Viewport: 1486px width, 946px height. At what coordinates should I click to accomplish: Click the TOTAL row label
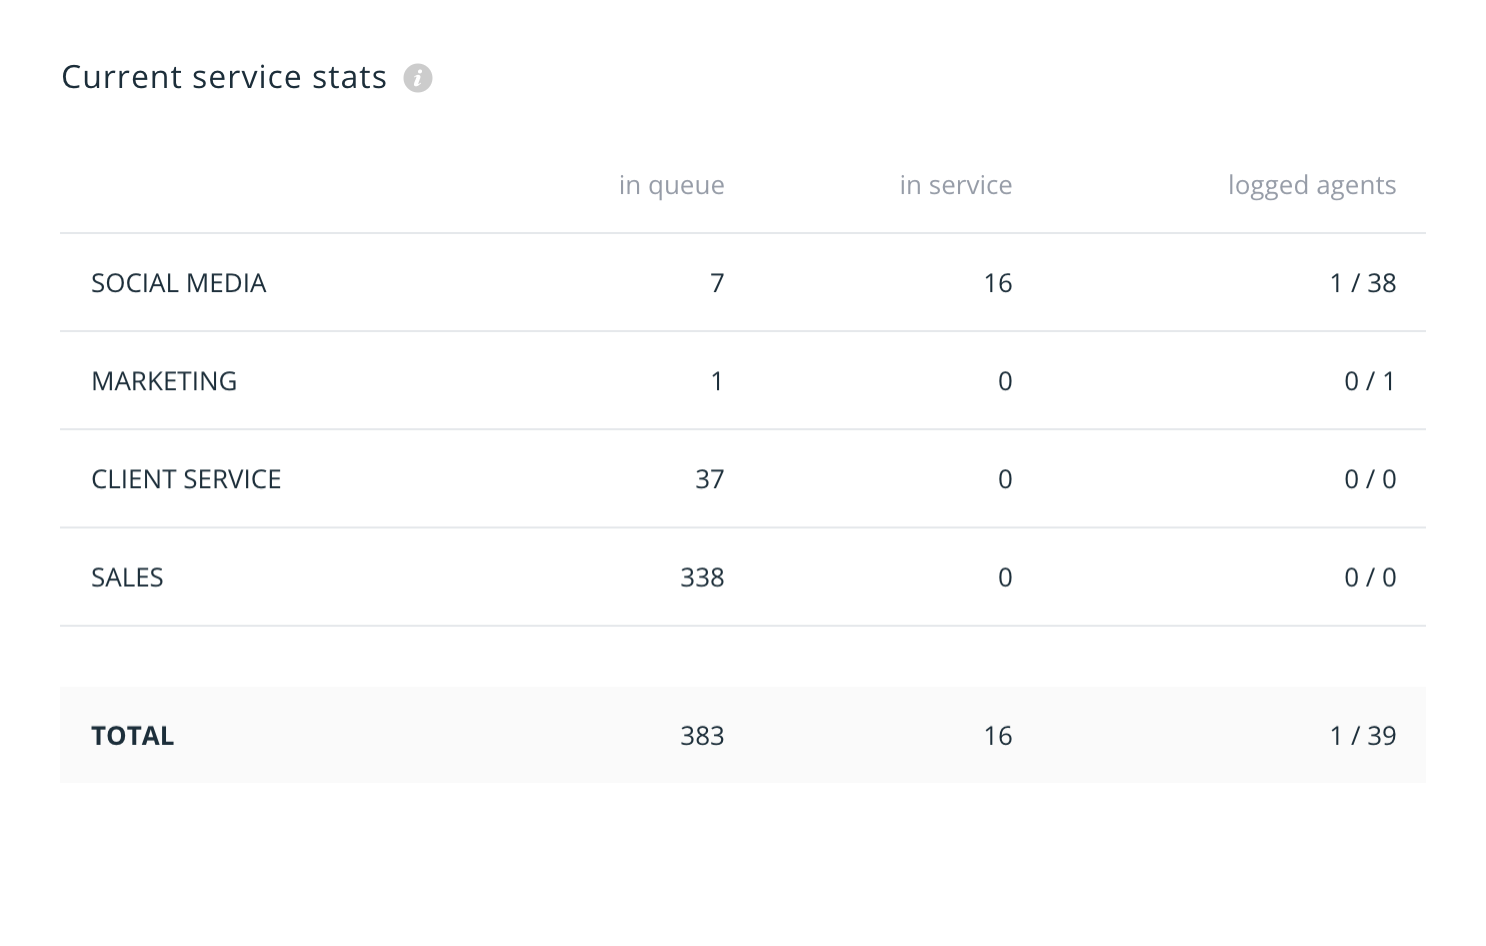pos(131,735)
